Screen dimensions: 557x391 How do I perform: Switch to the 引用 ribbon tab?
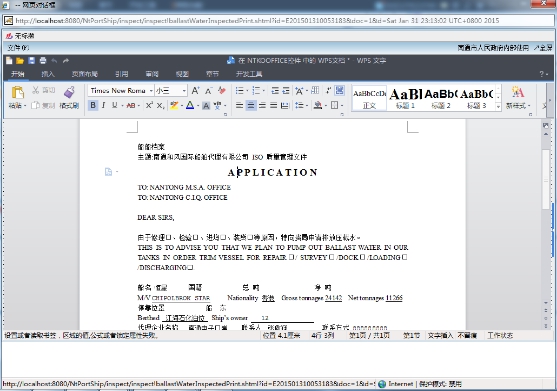(x=121, y=74)
